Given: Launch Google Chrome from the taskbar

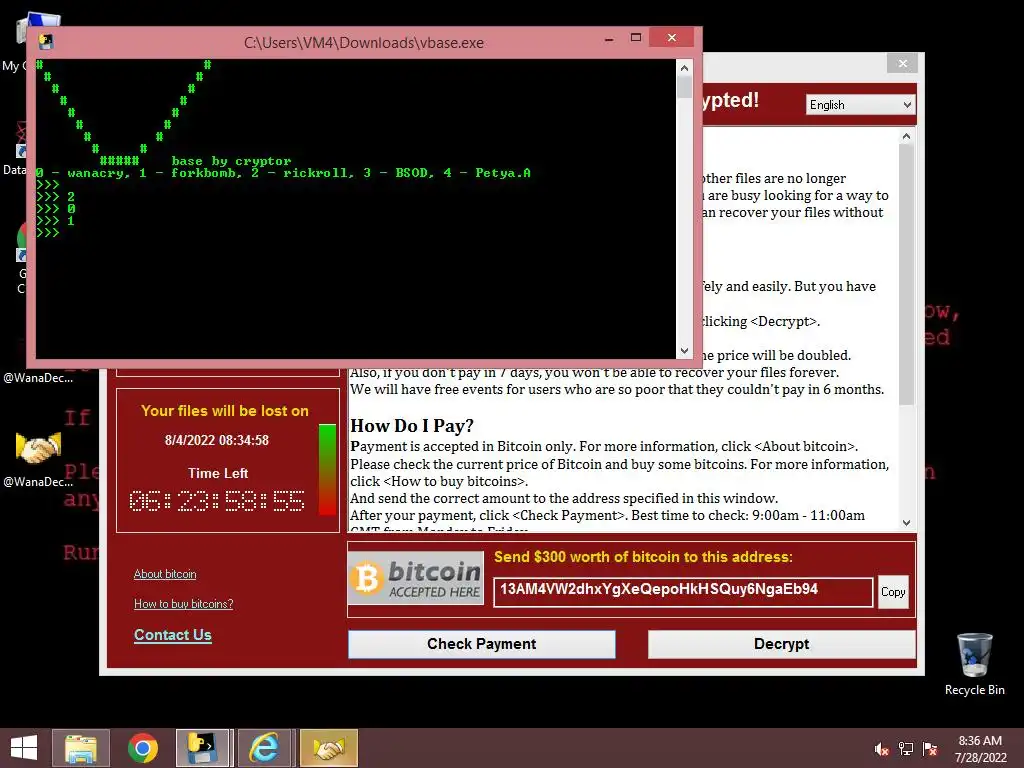Looking at the screenshot, I should tap(142, 748).
